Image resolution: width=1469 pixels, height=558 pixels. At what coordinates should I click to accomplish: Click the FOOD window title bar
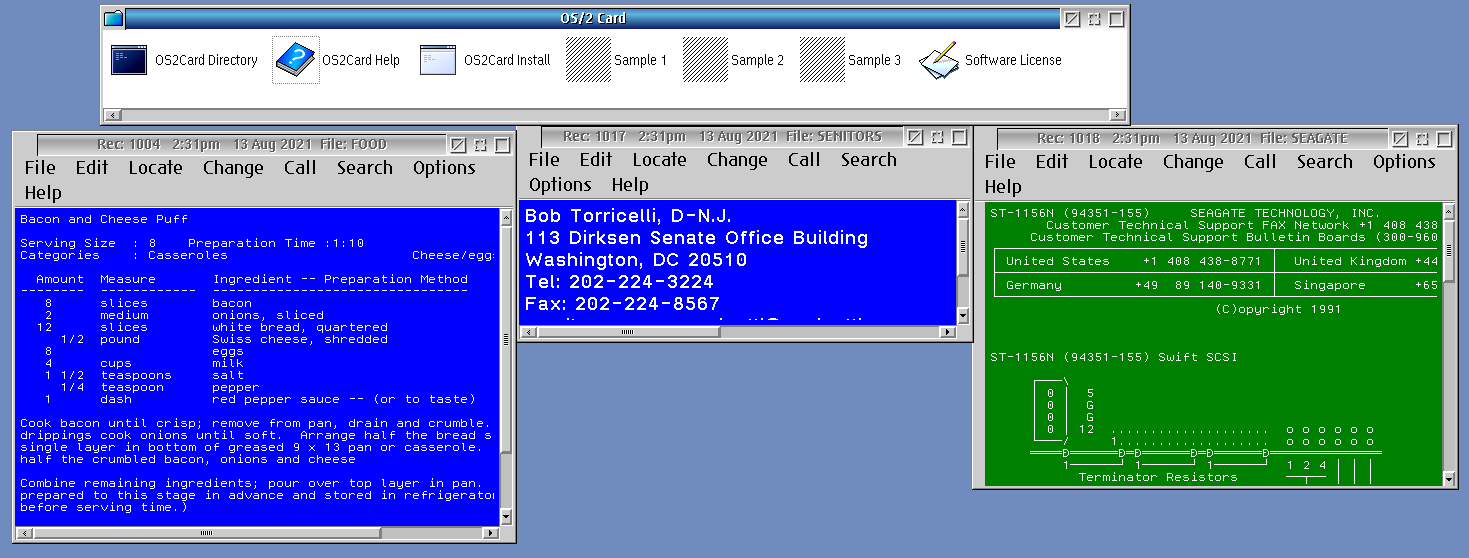coord(242,144)
